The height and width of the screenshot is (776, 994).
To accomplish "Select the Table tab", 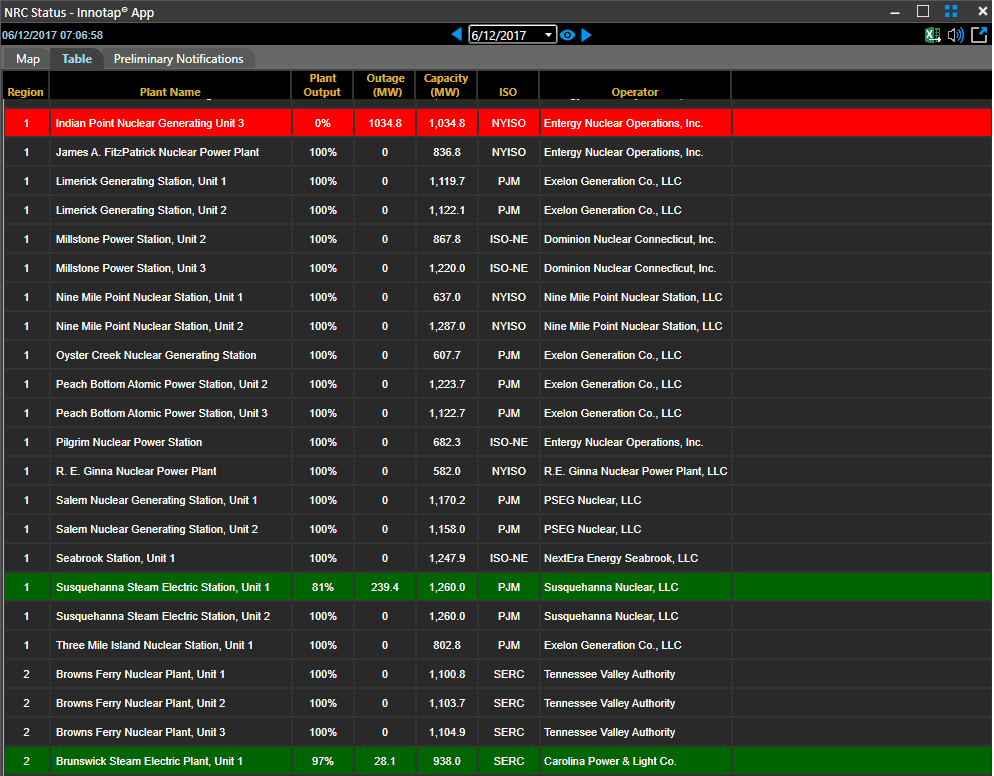I will [x=77, y=59].
